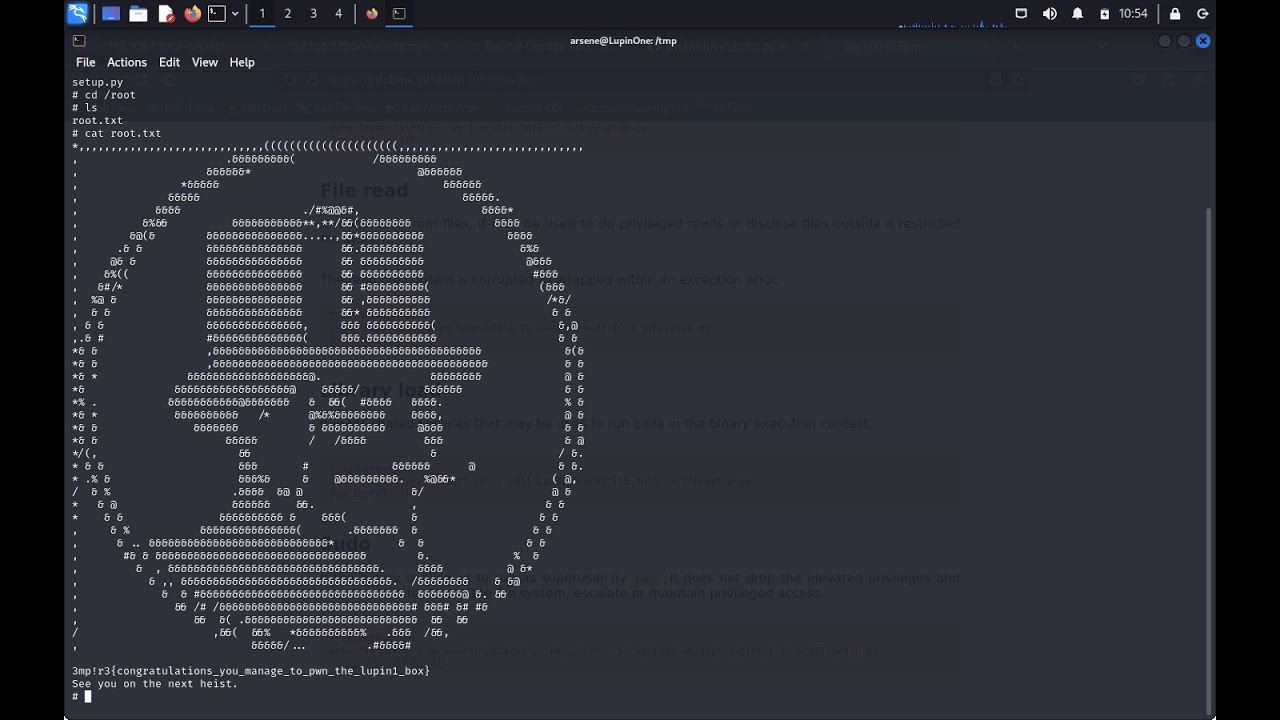Open the Actions menu

tap(127, 62)
